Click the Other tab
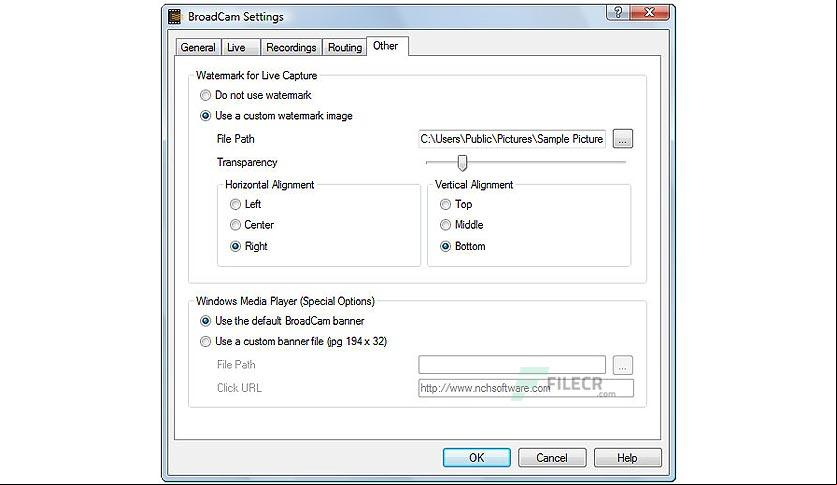The width and height of the screenshot is (837, 485). click(x=386, y=46)
